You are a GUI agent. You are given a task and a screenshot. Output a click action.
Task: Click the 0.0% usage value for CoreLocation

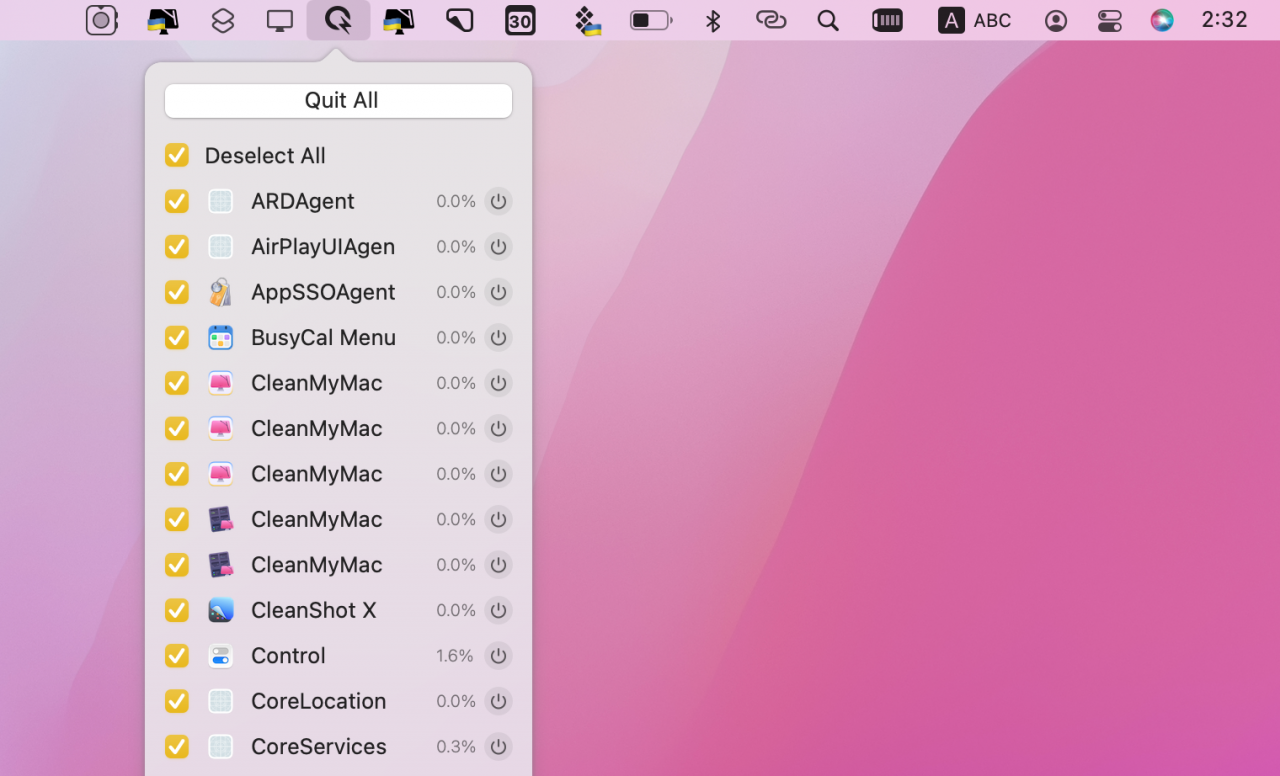click(x=455, y=702)
